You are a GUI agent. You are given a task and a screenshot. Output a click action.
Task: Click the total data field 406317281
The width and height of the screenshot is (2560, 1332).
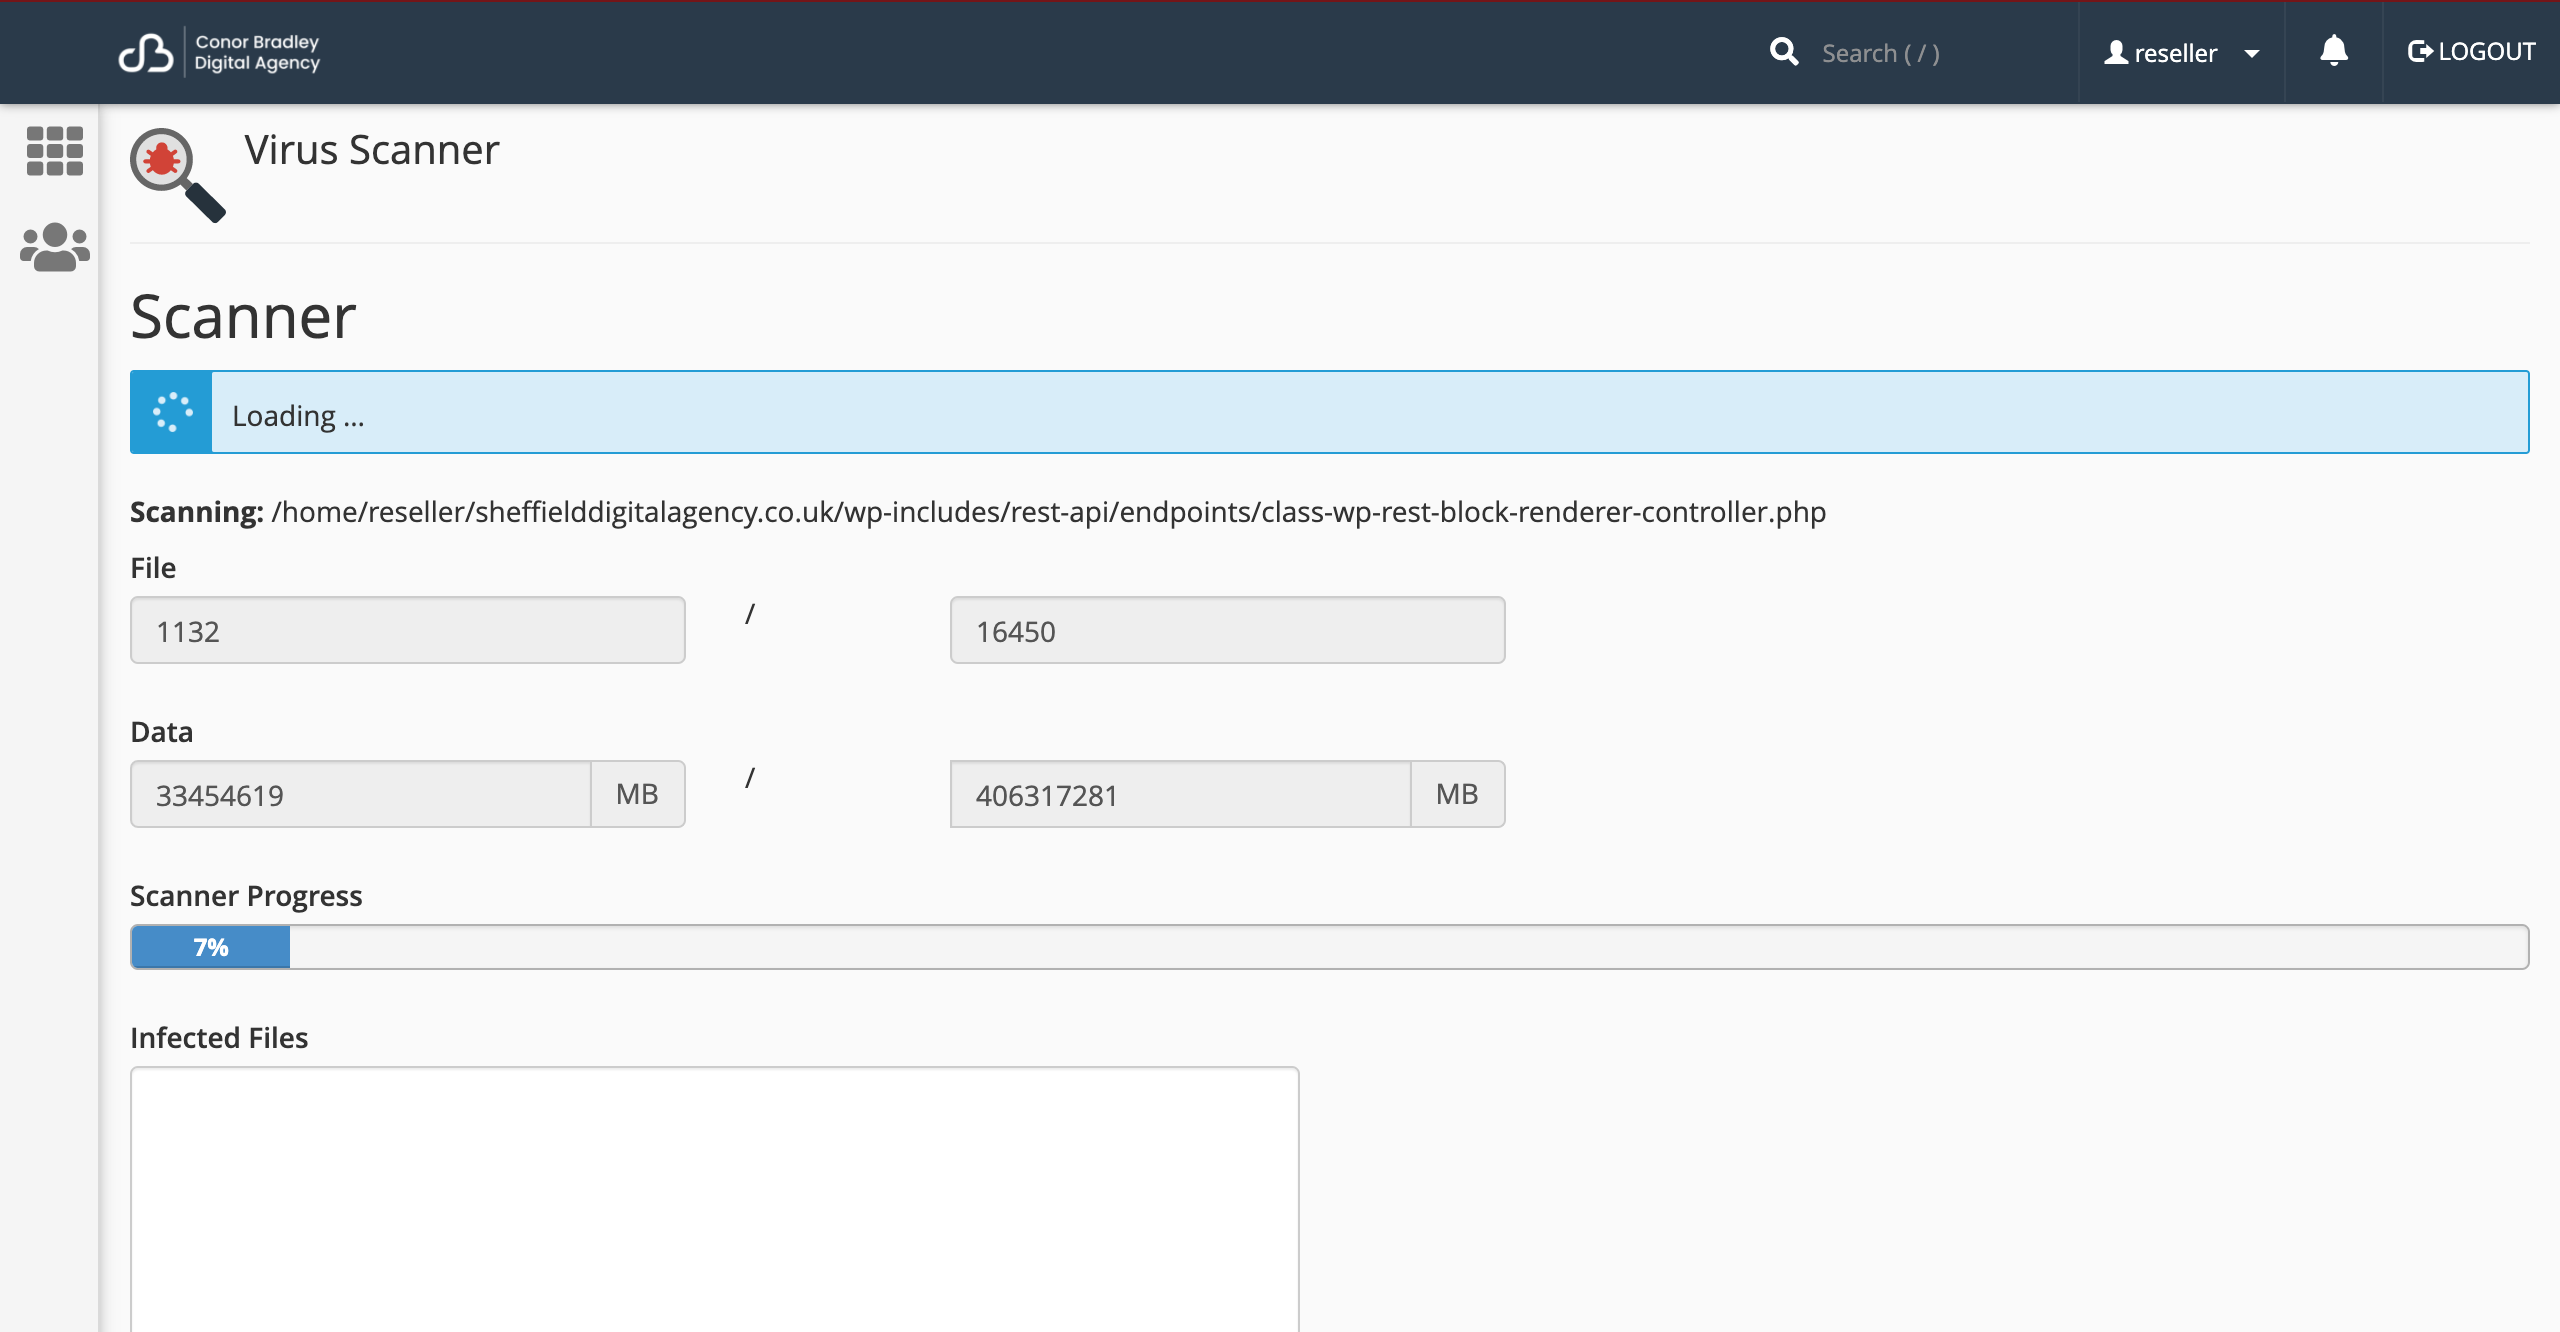click(x=1181, y=795)
